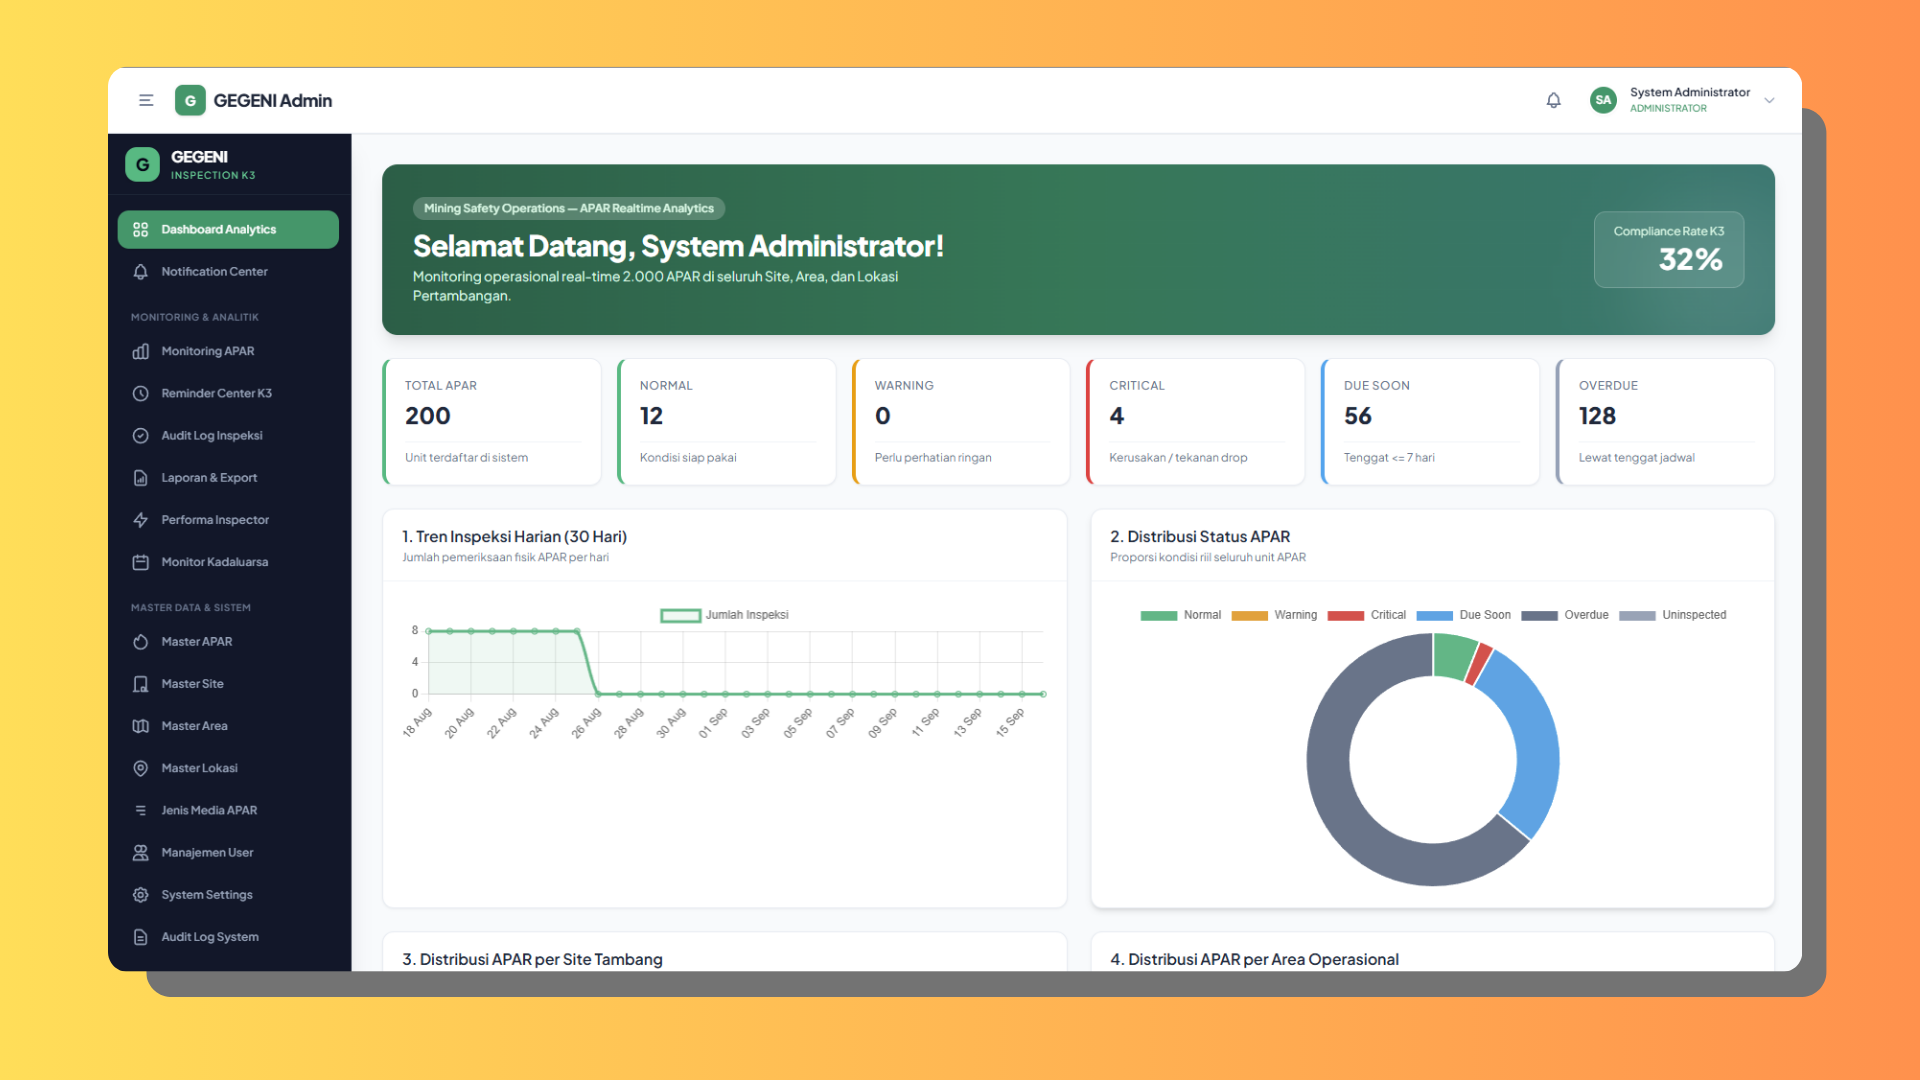Toggle Overdue legend in donut chart
Screen dimensions: 1920x1080
point(1565,615)
